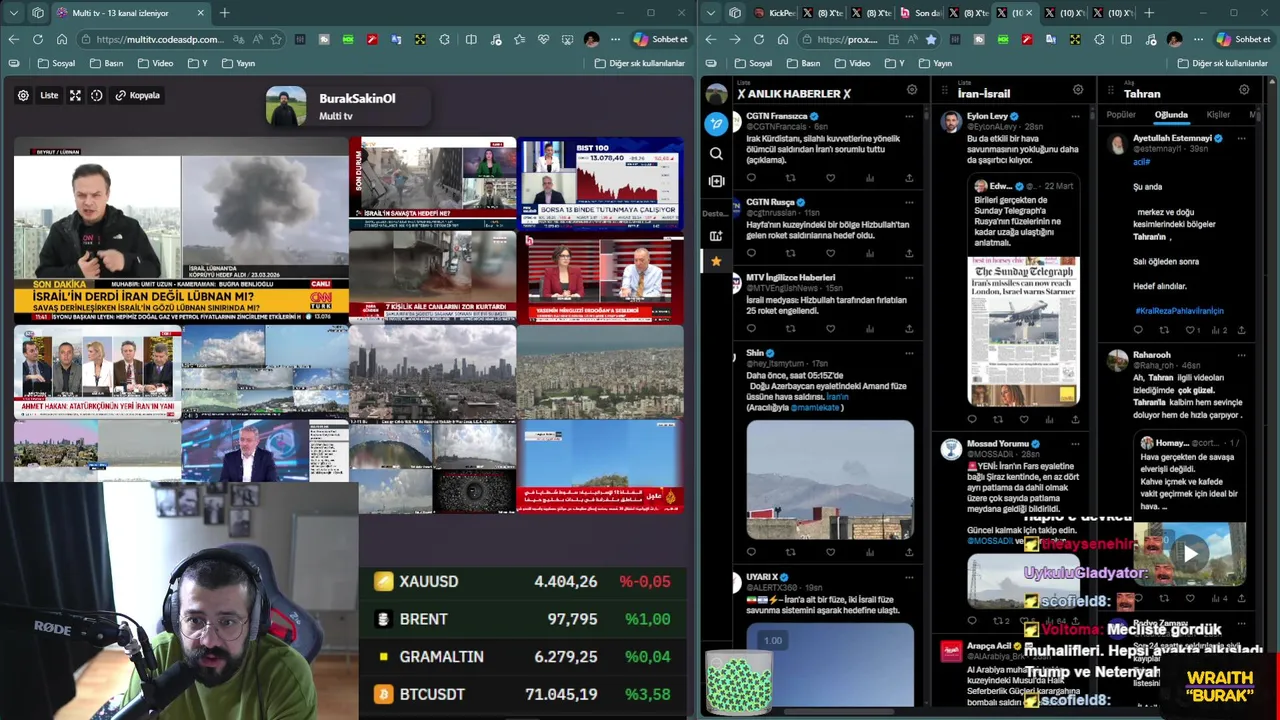
Task: Open @mamlekate mention in Shin post
Action: (x=816, y=407)
